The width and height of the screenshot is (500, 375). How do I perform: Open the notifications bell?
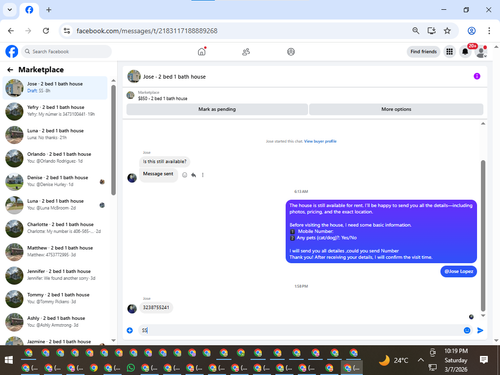[465, 52]
